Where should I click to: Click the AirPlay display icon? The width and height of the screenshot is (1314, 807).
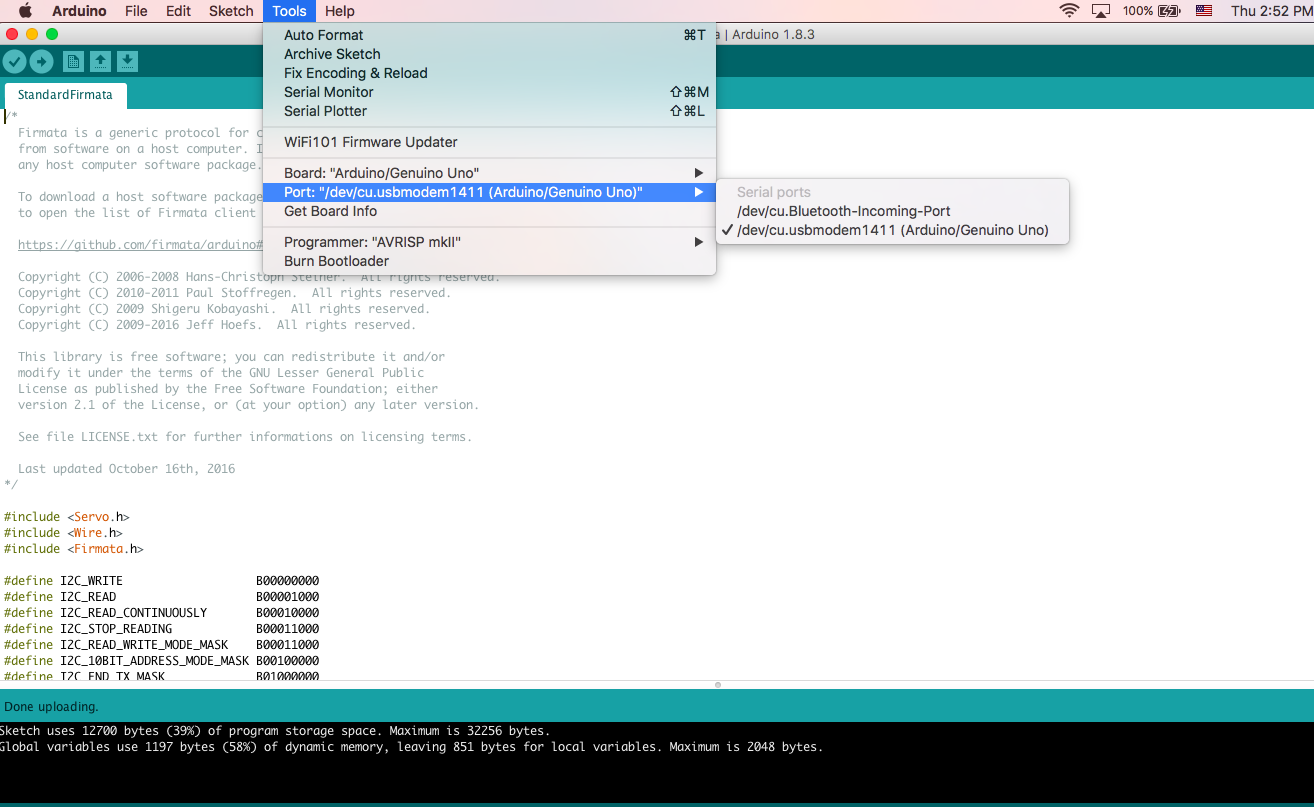pyautogui.click(x=1101, y=11)
